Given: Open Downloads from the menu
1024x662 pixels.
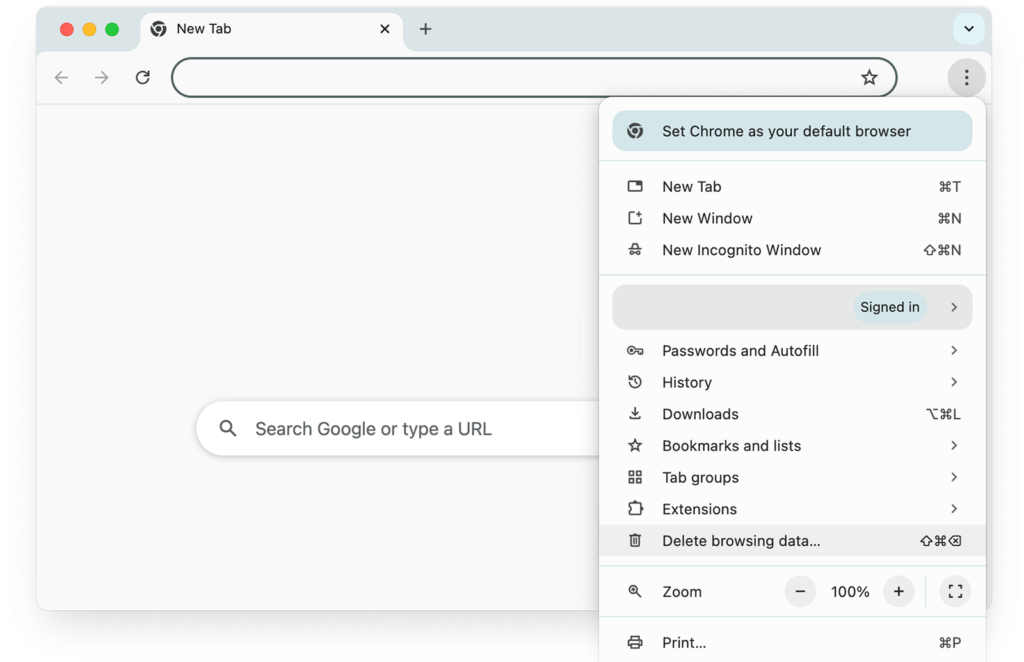Looking at the screenshot, I should (792, 414).
